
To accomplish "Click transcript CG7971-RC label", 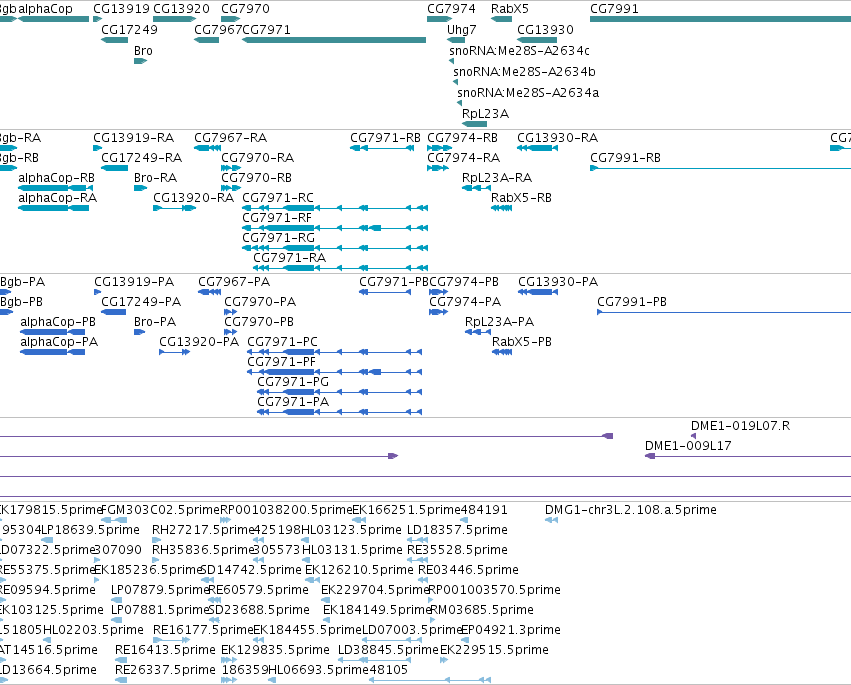I will 278,198.
